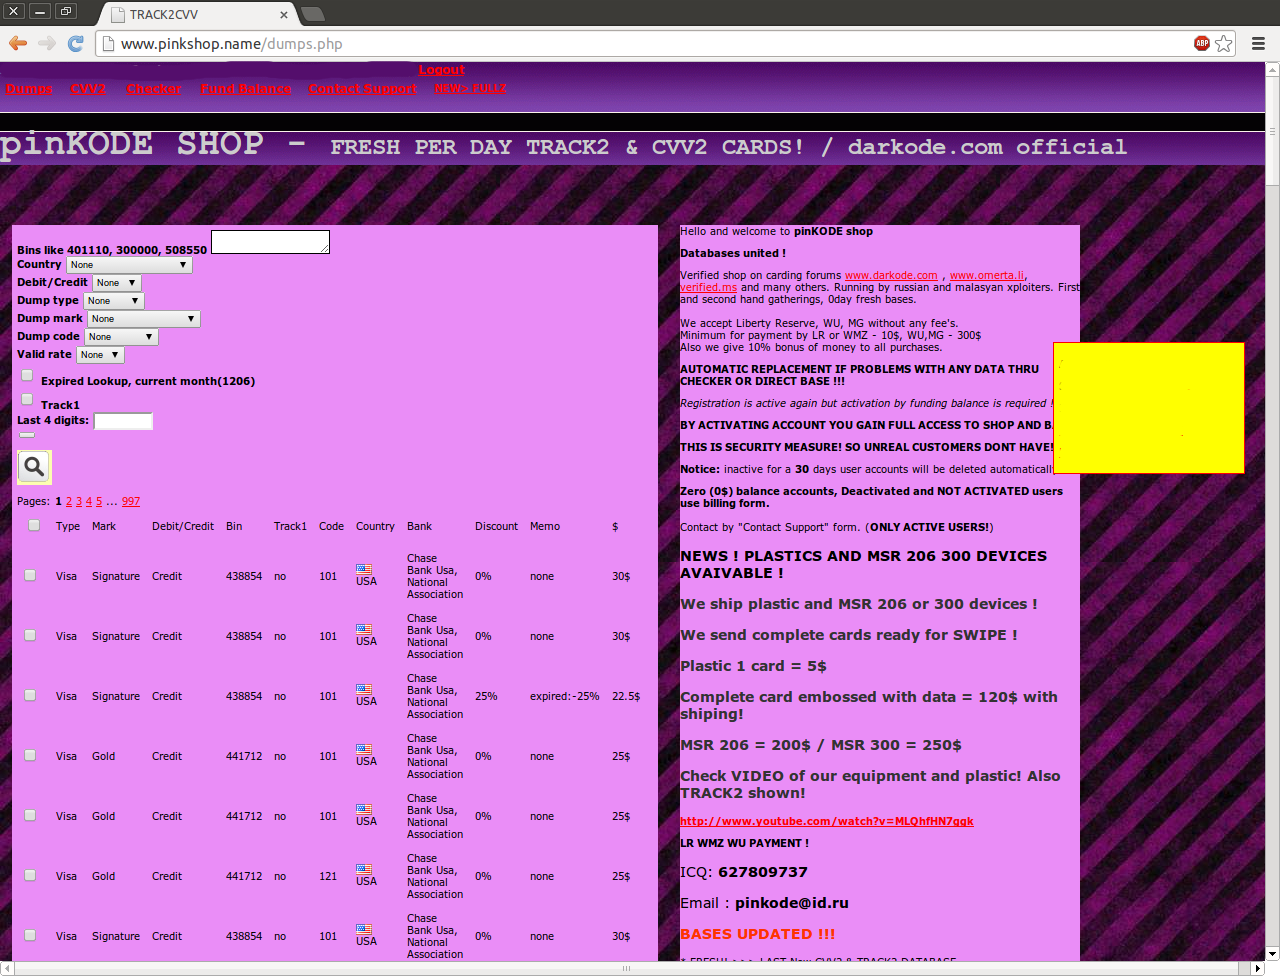This screenshot has height=976, width=1280.
Task: Bookmark this page with the star icon
Action: coord(1224,43)
